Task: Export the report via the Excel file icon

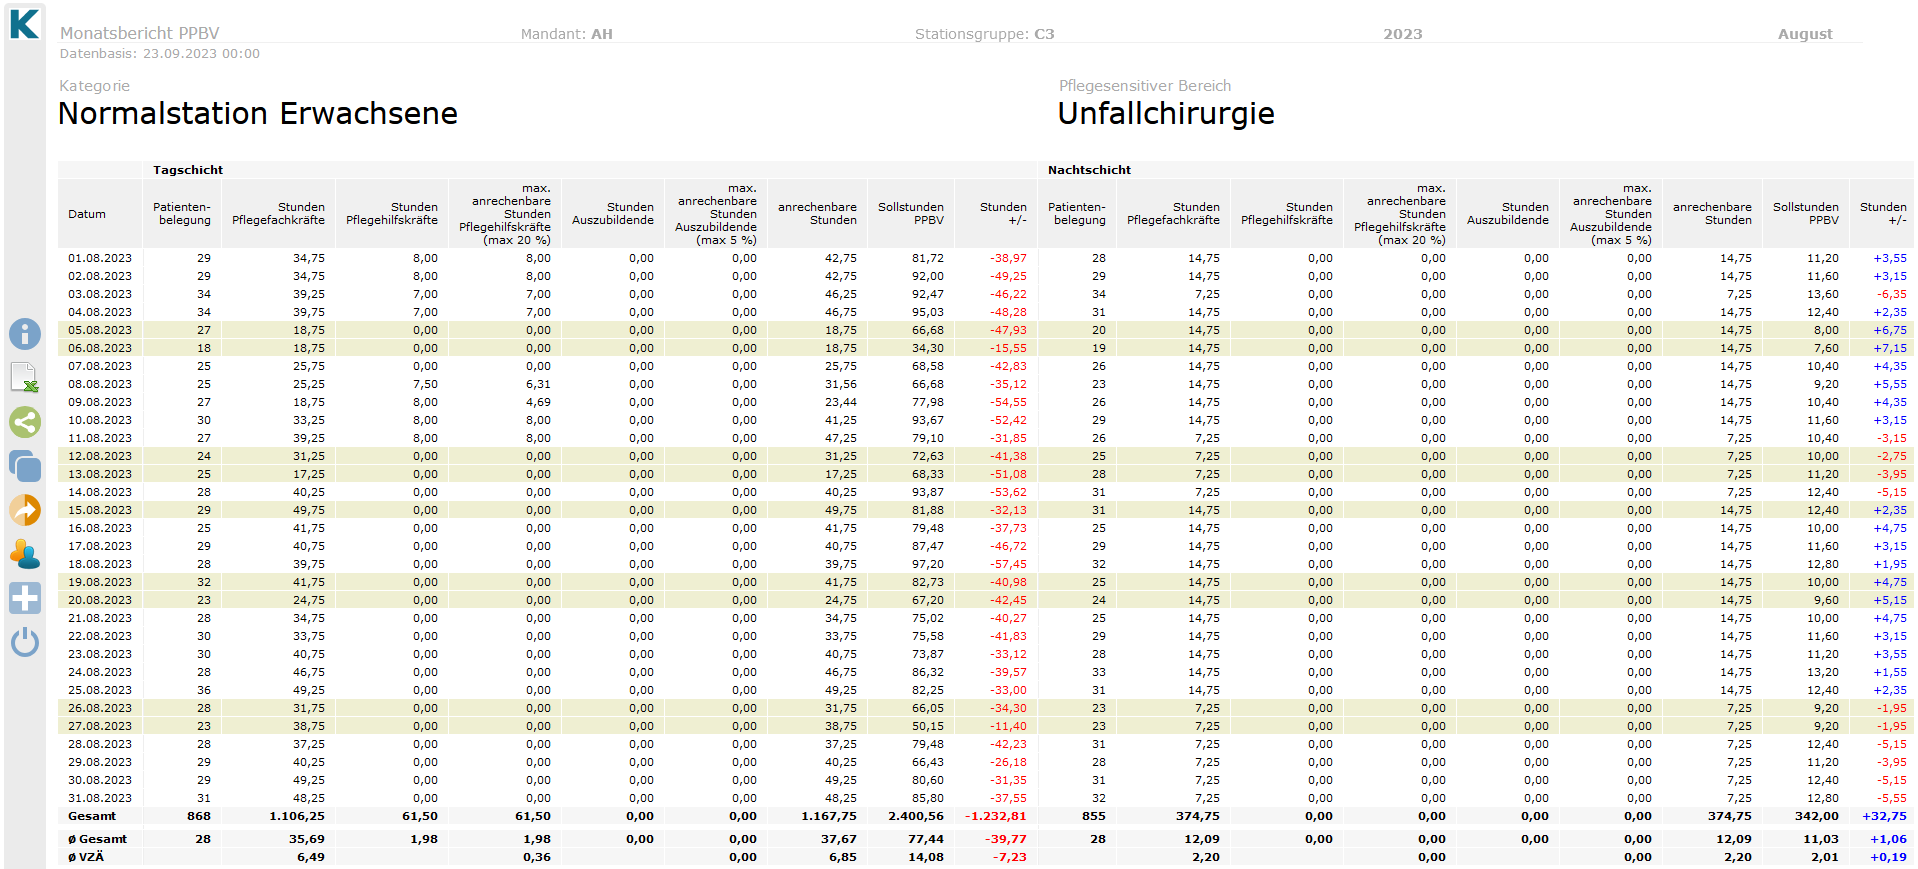Action: coord(25,378)
